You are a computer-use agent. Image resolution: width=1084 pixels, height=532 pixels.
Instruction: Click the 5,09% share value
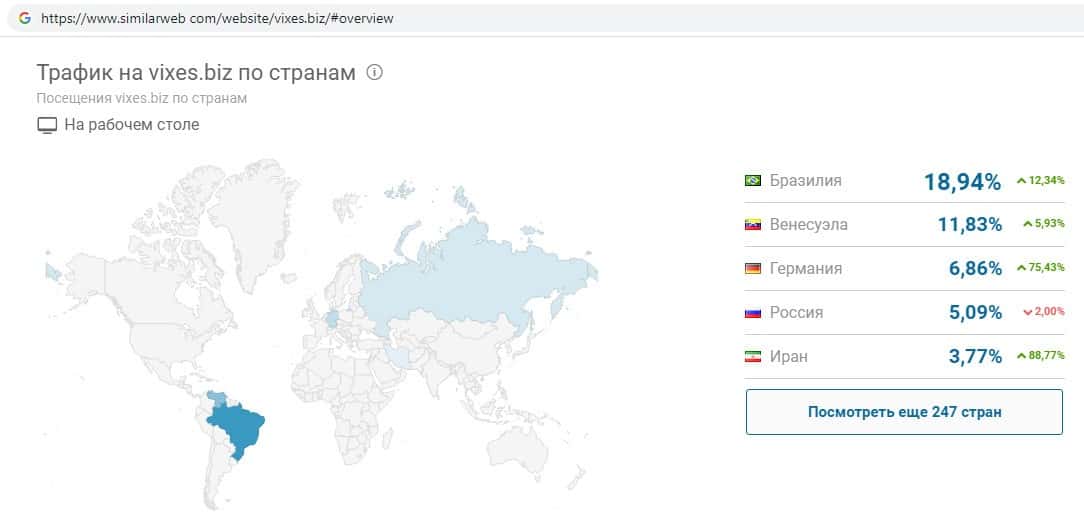[x=975, y=313]
